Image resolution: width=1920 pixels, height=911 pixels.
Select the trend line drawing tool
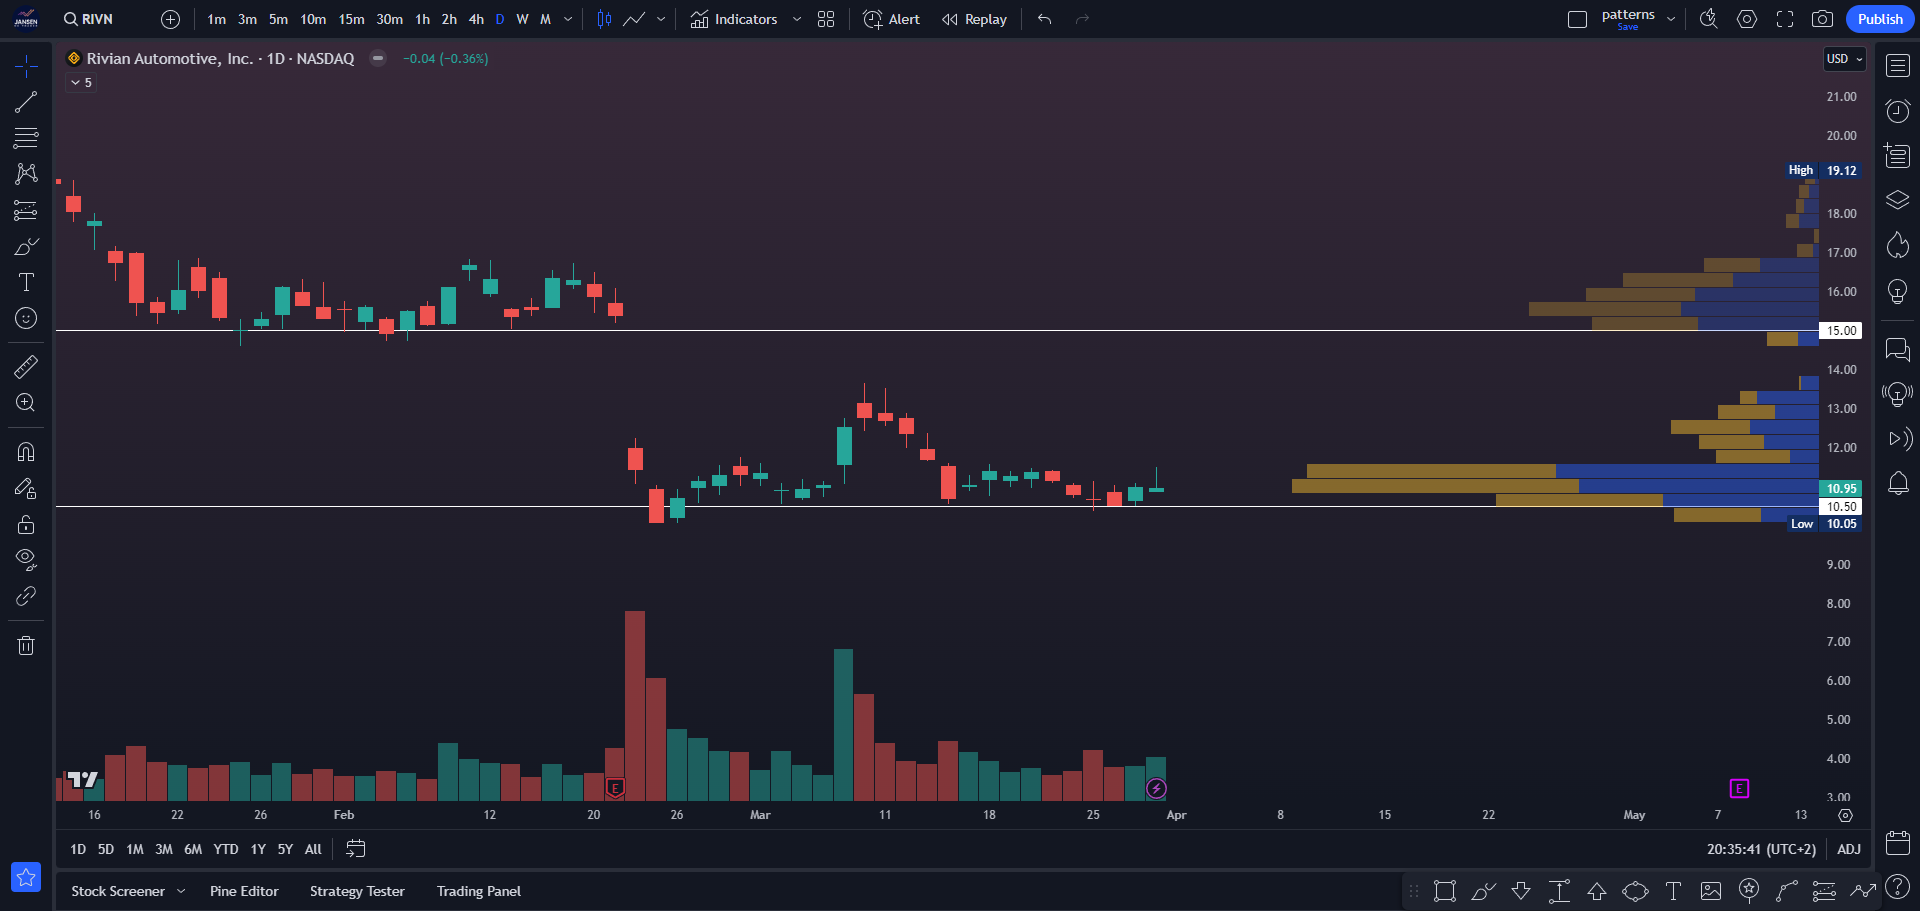tap(26, 102)
